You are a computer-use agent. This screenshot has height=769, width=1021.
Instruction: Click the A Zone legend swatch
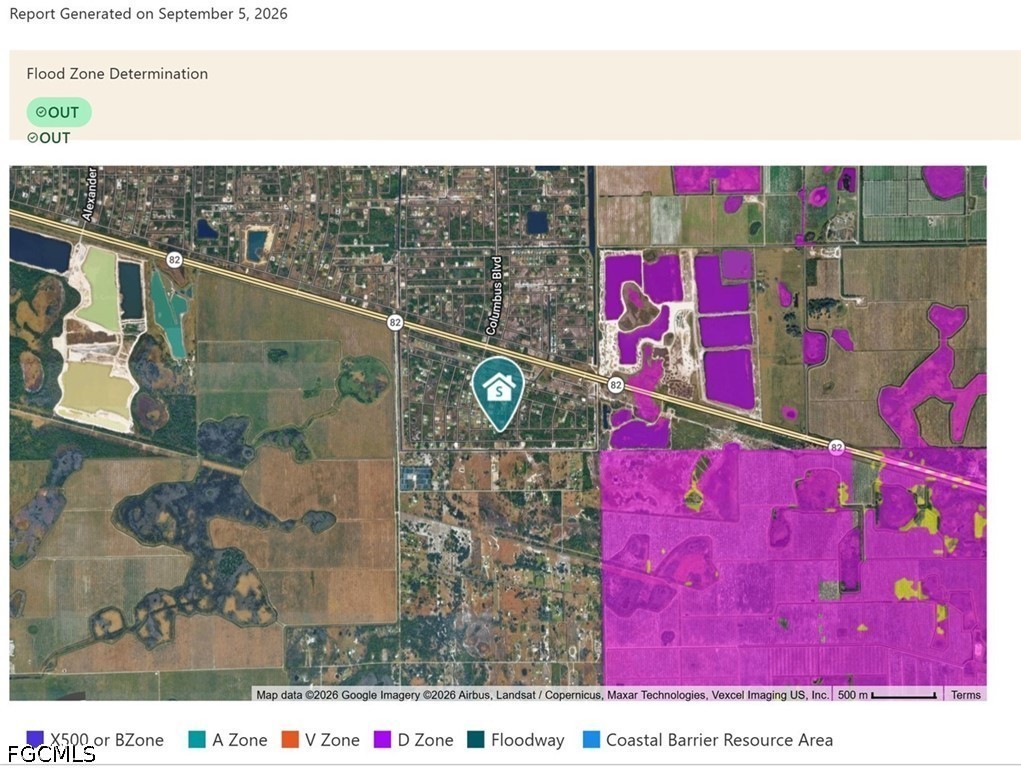tap(197, 740)
